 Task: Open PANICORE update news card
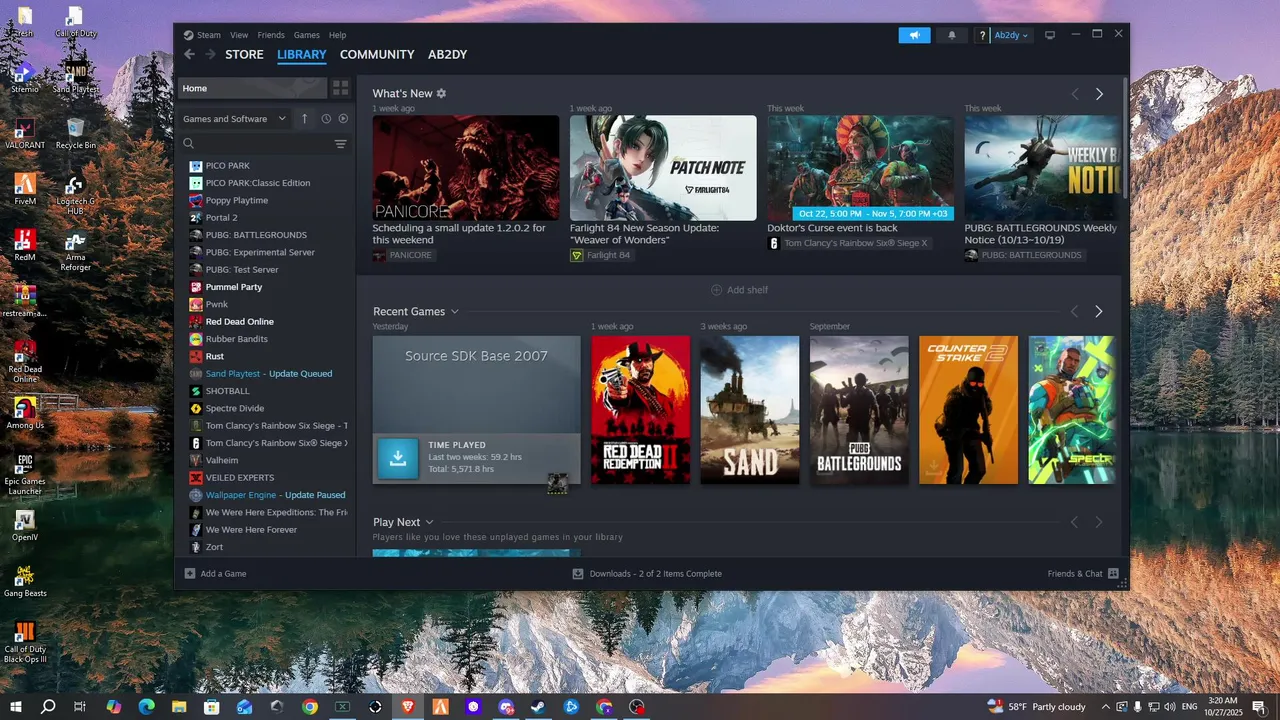click(x=466, y=168)
